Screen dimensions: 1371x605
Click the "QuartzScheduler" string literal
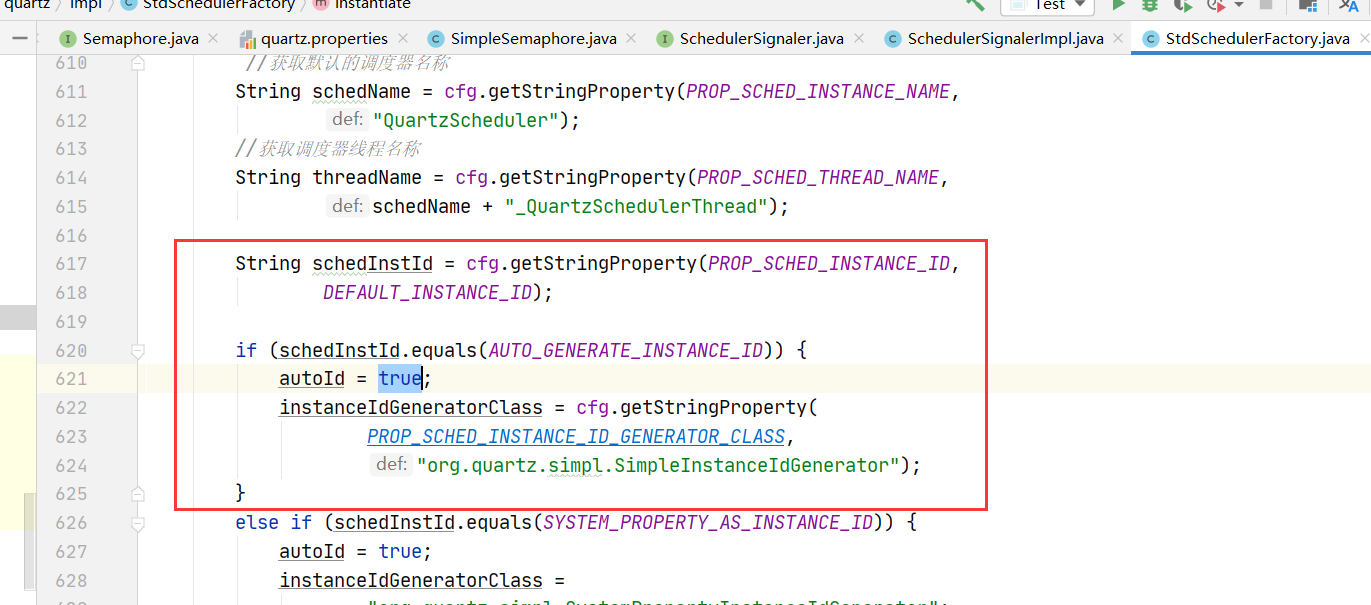[466, 120]
